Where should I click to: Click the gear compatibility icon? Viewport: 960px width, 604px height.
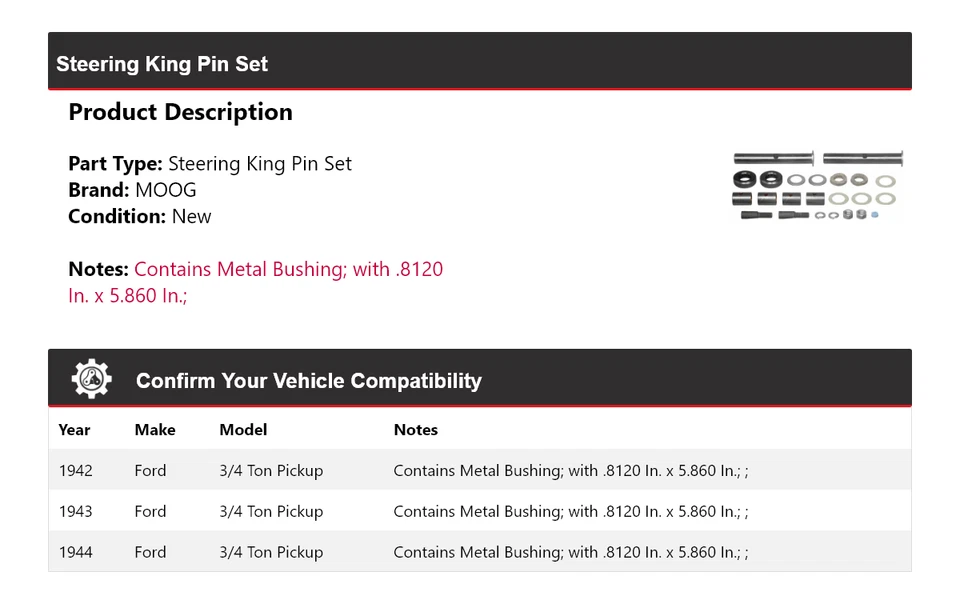pyautogui.click(x=92, y=379)
